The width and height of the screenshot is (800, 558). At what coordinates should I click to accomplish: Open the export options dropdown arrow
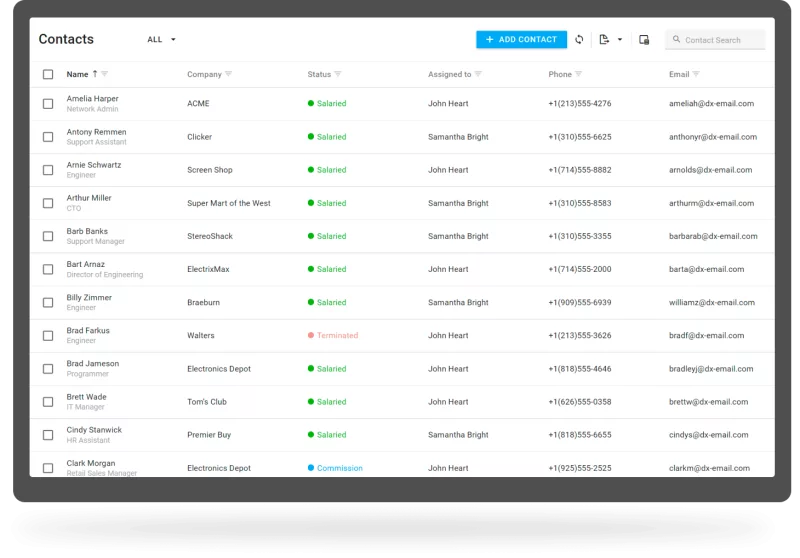click(x=620, y=40)
